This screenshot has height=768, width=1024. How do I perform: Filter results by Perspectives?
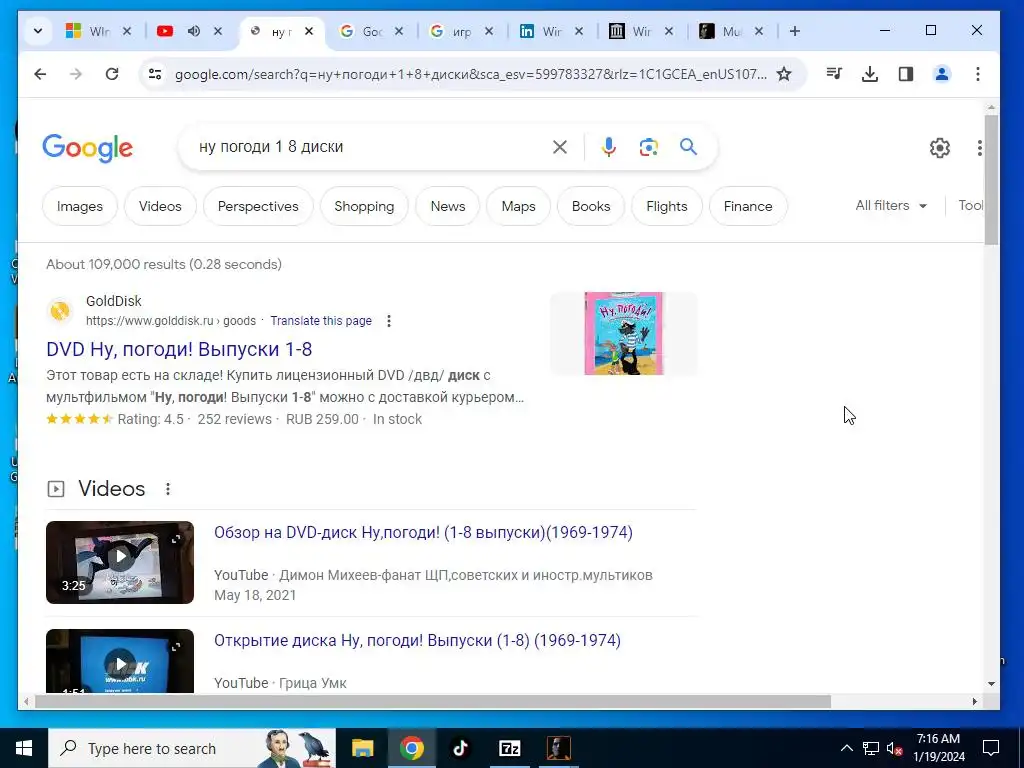pyautogui.click(x=258, y=206)
